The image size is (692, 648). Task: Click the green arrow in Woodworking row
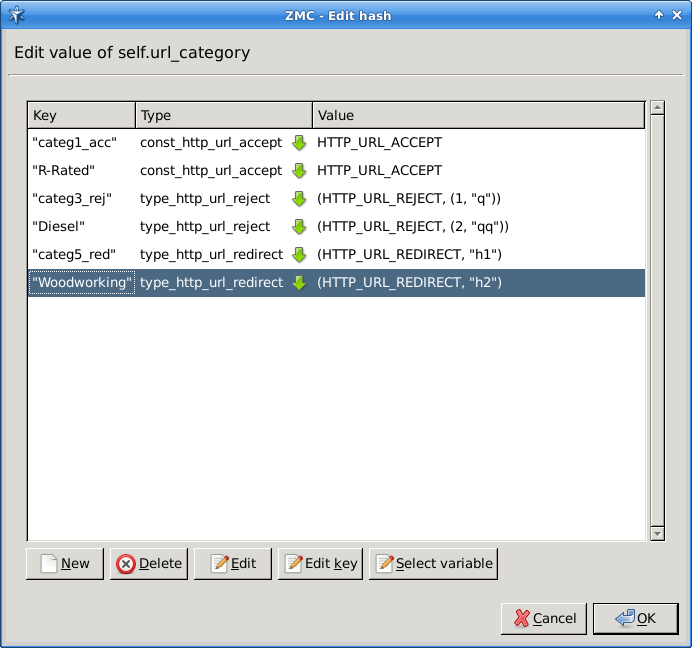tap(299, 283)
